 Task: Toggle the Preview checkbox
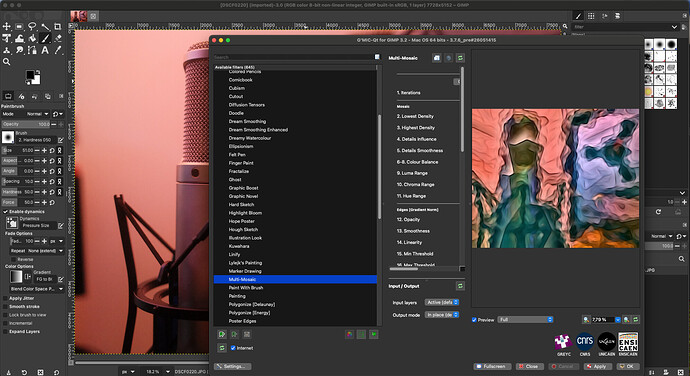tap(474, 320)
